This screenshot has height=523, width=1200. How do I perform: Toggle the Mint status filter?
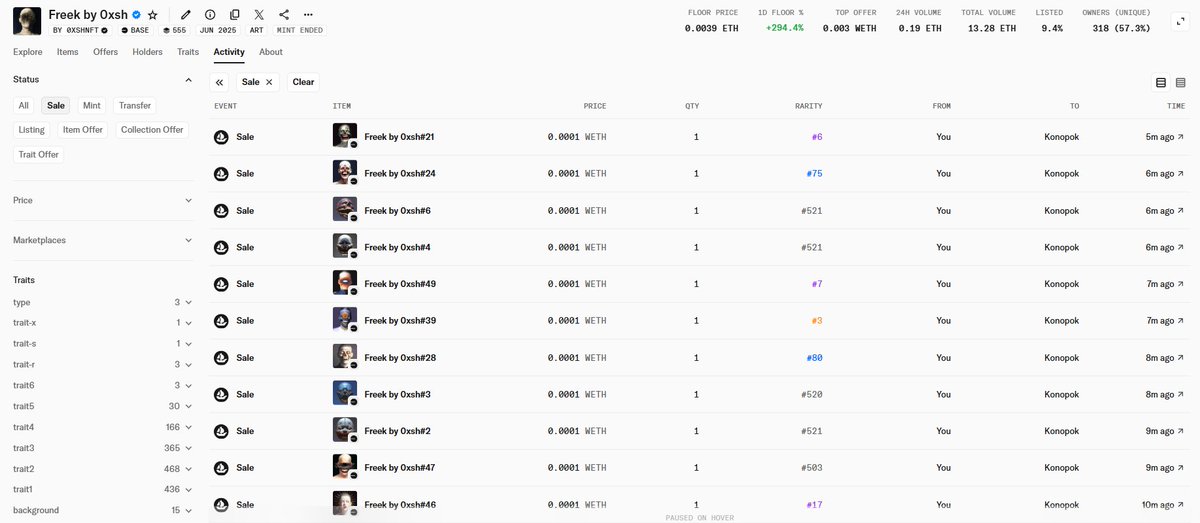[x=92, y=105]
